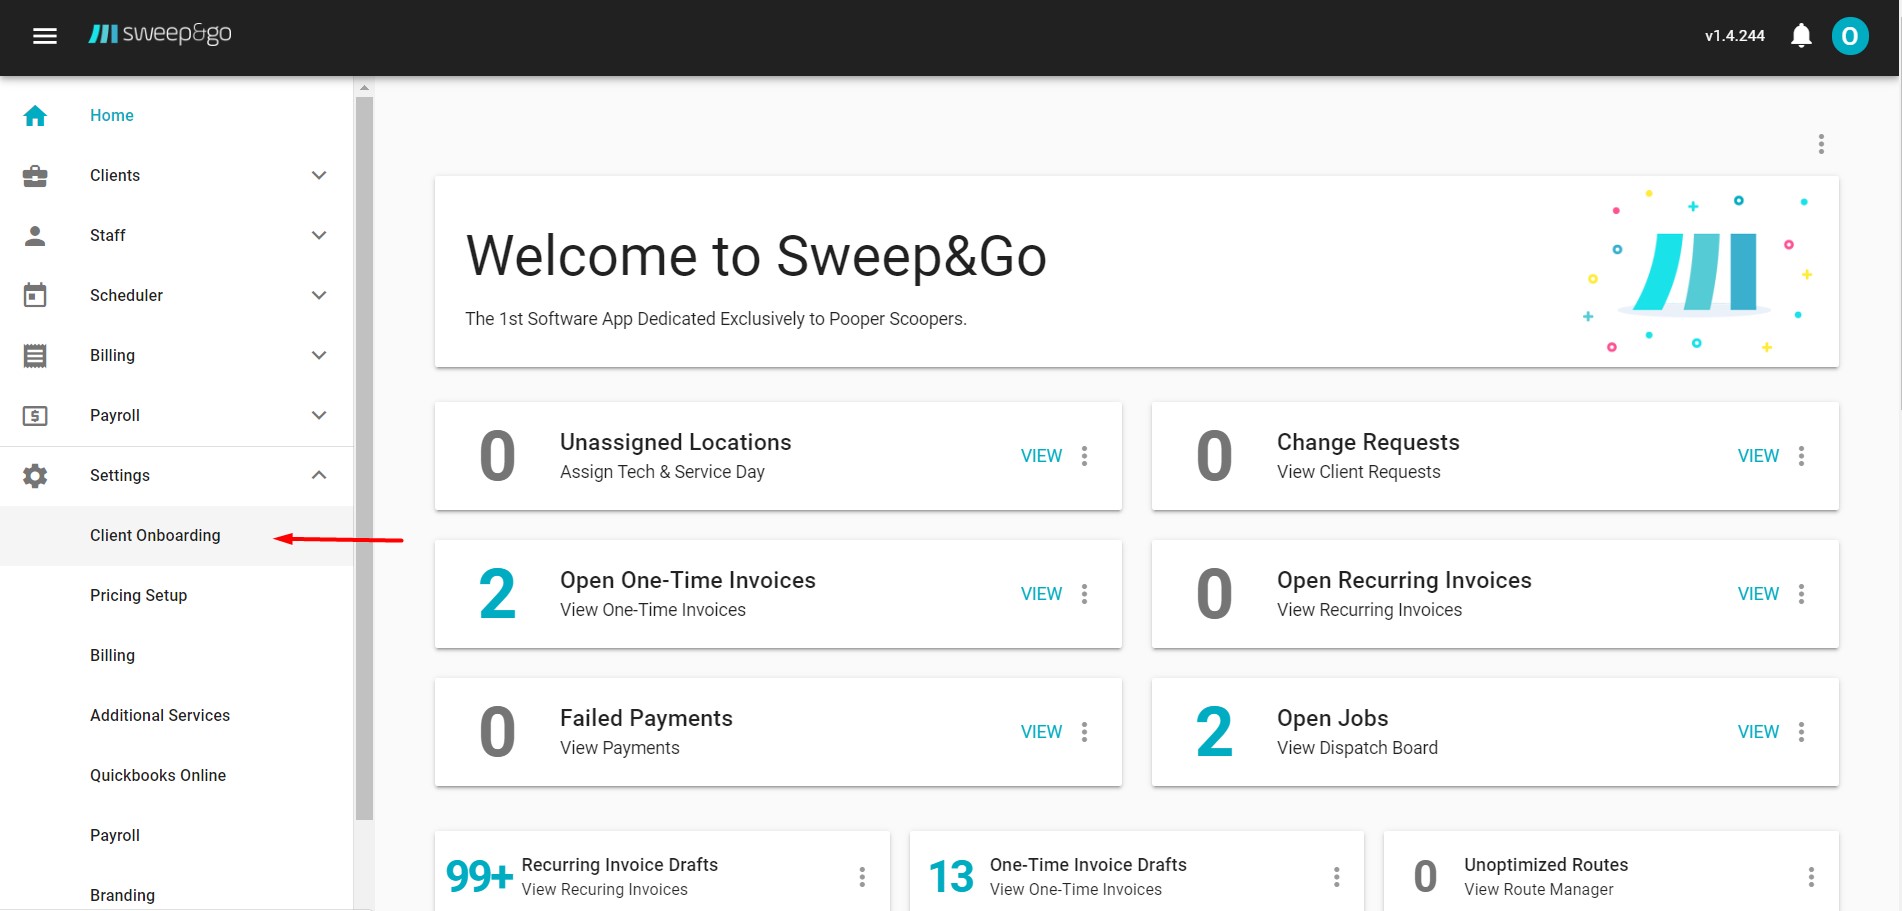
Task: Open Unoptimized Routes options menu
Action: (1811, 877)
